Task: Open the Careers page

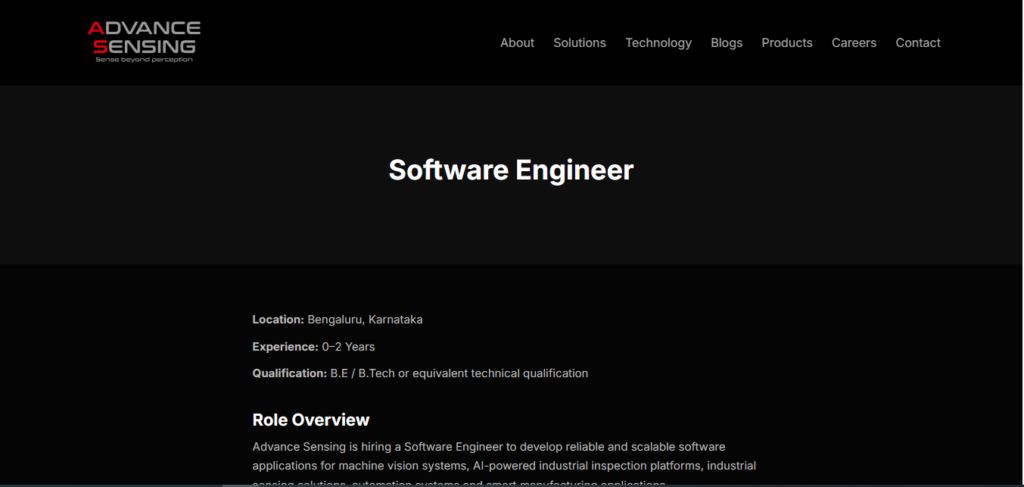Action: (854, 42)
